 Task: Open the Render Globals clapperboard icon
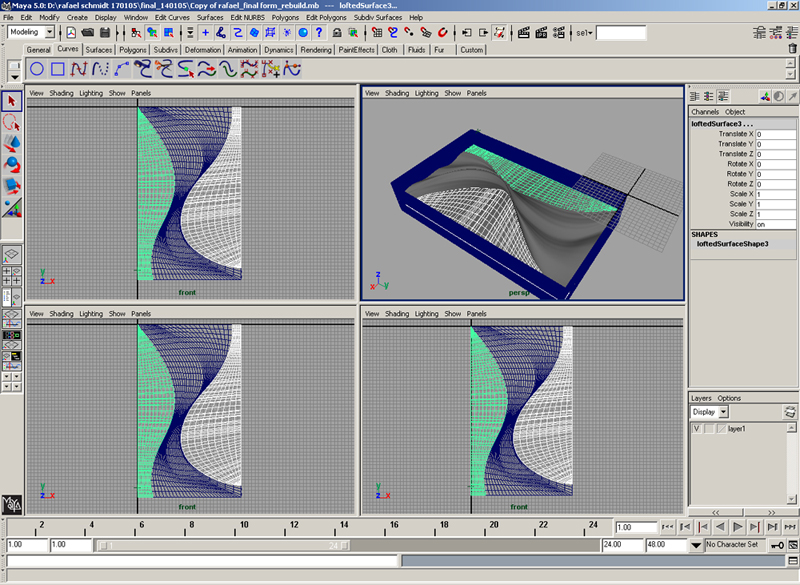[559, 33]
